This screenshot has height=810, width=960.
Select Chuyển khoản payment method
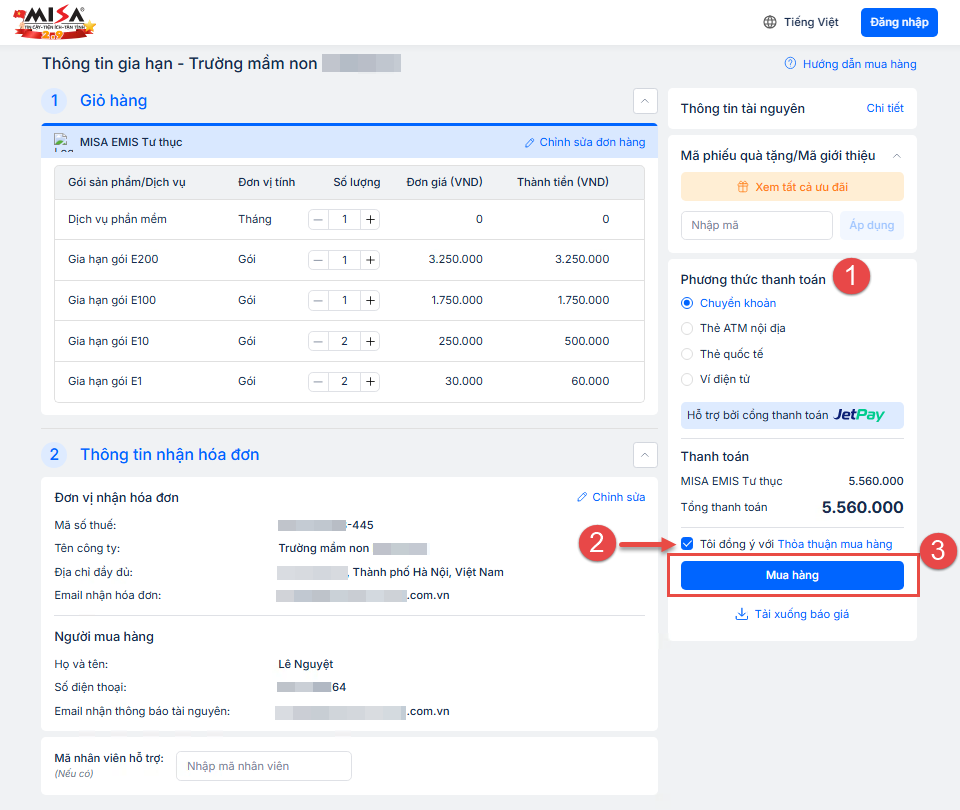(687, 303)
